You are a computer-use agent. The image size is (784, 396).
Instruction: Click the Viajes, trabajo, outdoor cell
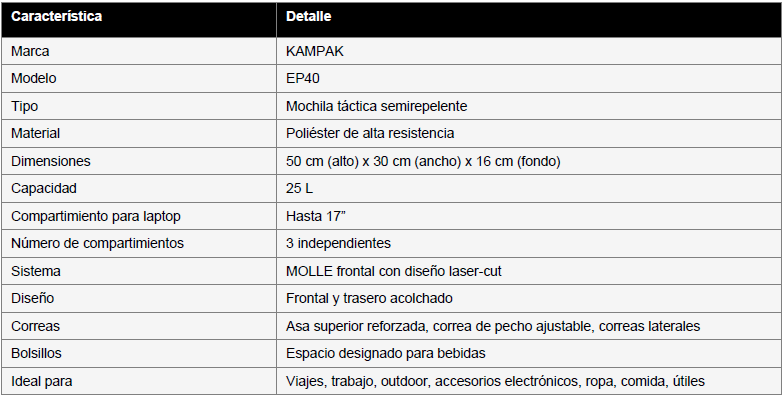pos(528,381)
